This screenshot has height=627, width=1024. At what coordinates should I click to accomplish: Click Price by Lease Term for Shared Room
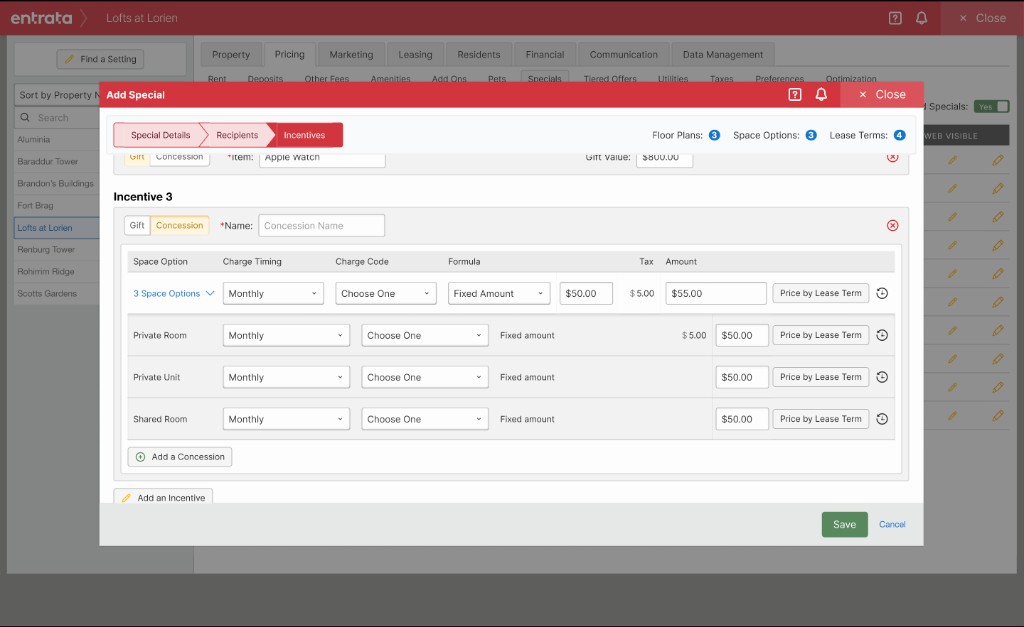[821, 419]
